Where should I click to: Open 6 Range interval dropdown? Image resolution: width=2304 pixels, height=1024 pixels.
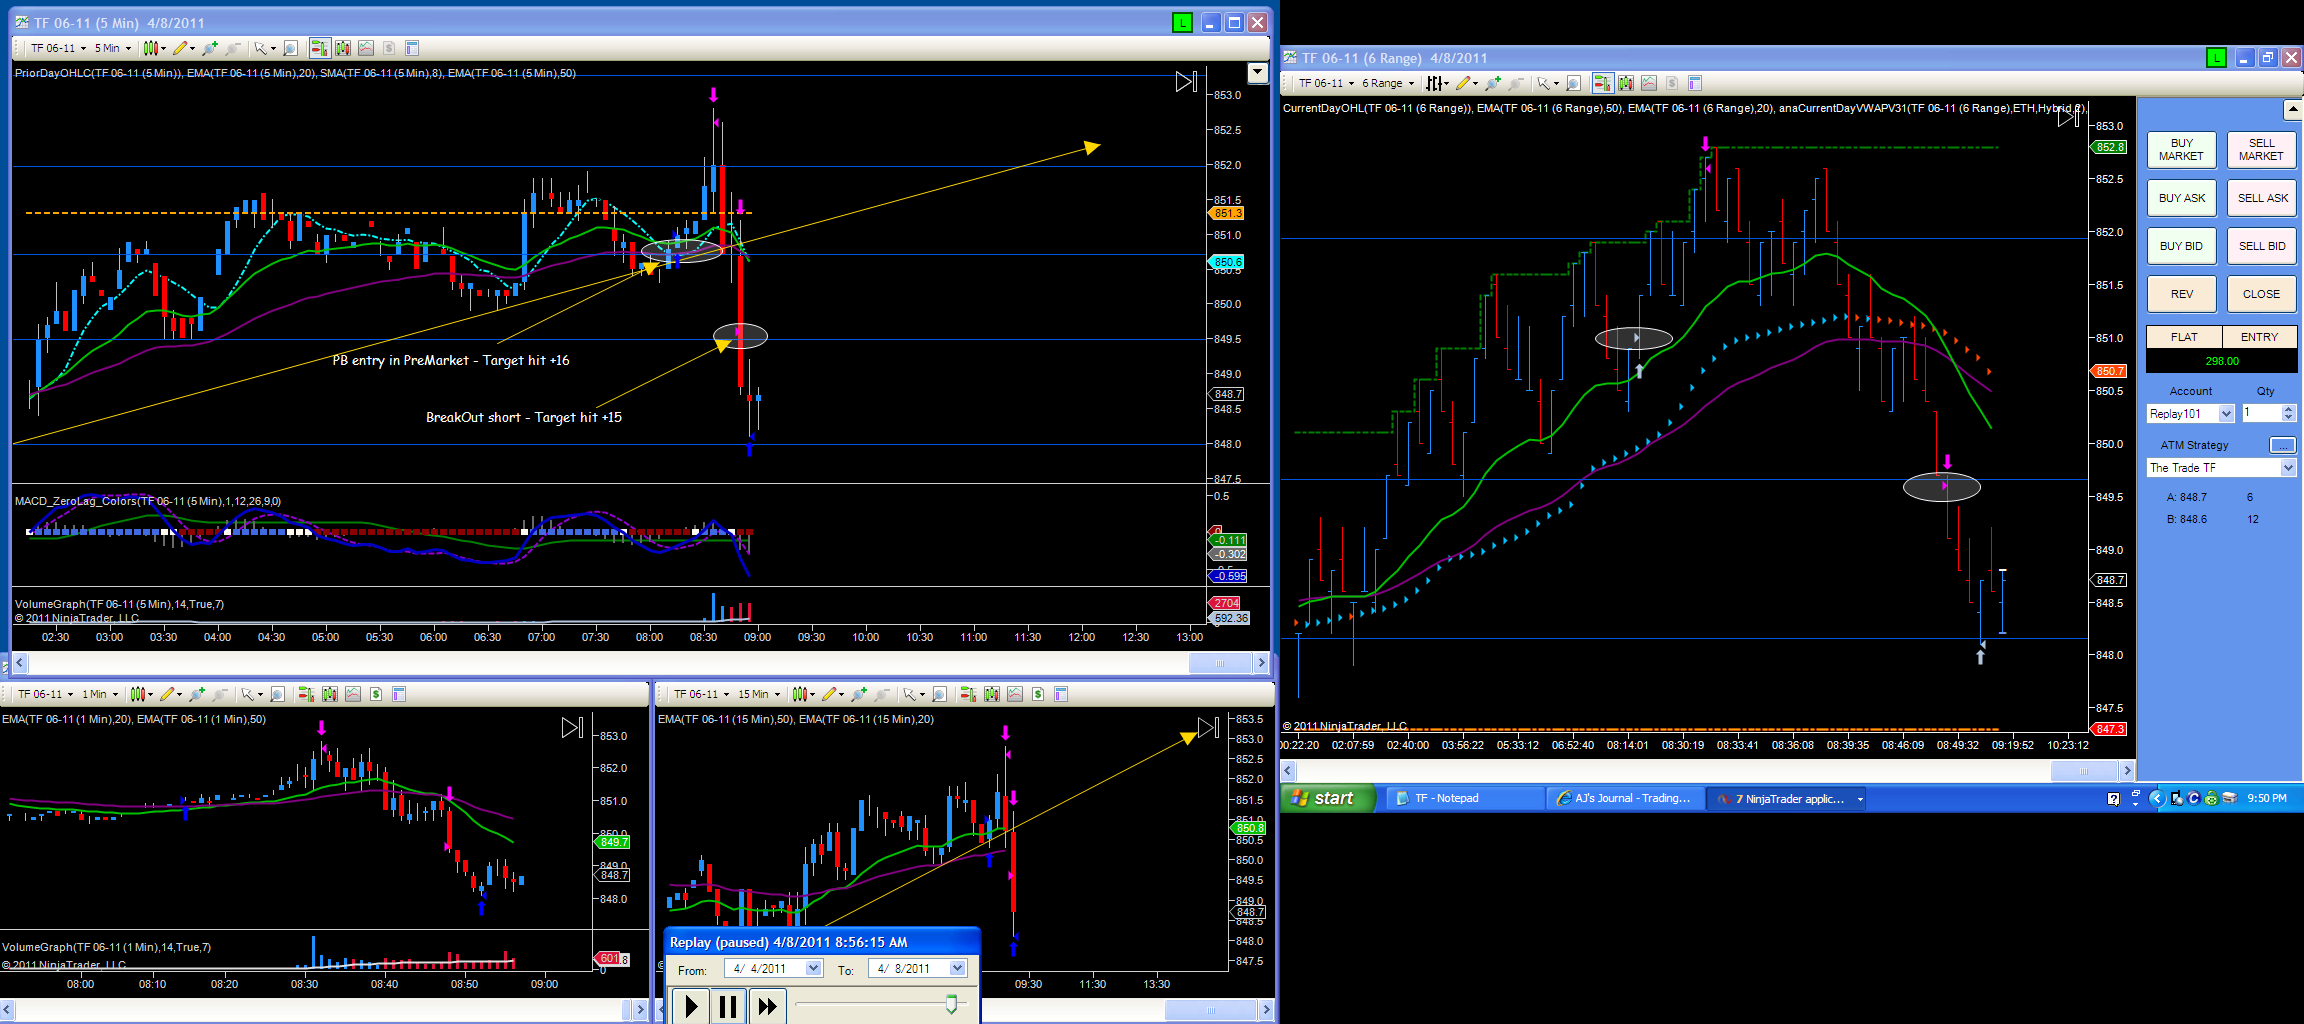1388,83
